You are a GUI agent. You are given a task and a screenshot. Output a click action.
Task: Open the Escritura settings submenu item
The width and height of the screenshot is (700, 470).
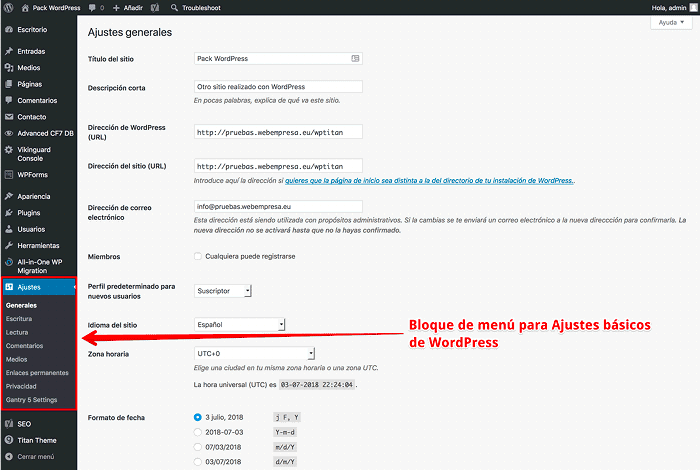19,319
